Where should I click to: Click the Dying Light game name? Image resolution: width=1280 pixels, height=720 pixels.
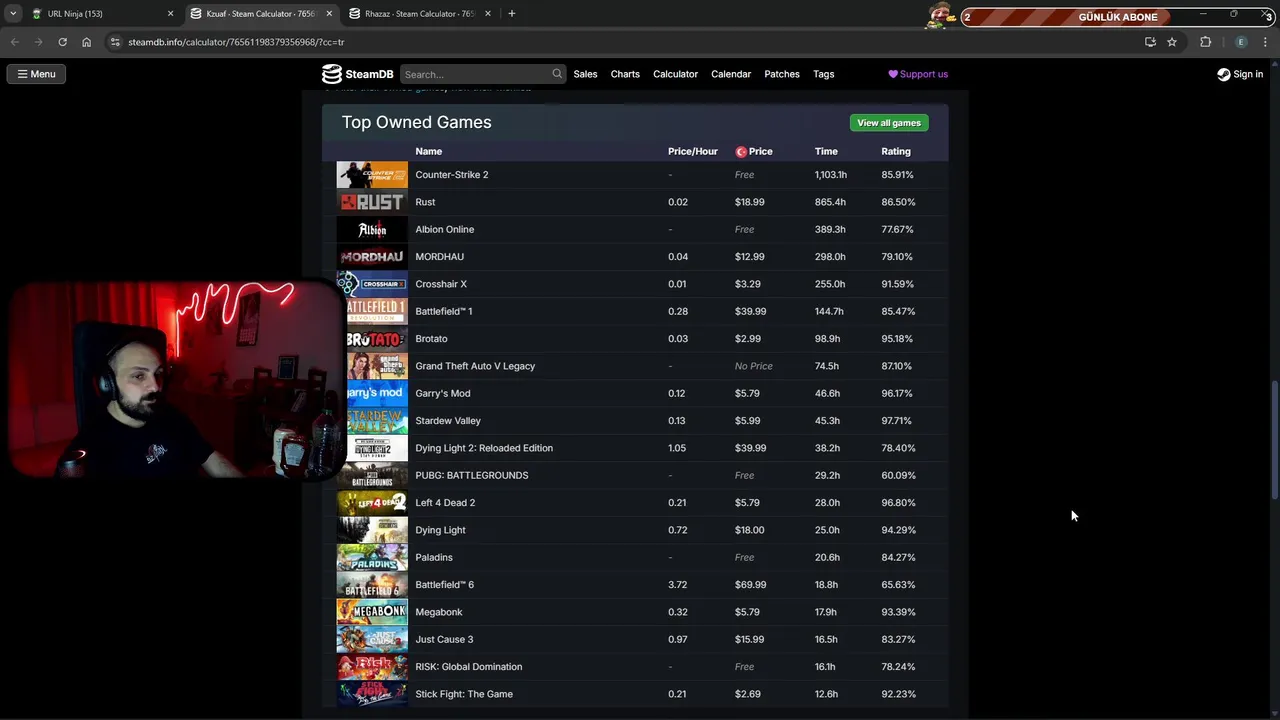tap(440, 530)
